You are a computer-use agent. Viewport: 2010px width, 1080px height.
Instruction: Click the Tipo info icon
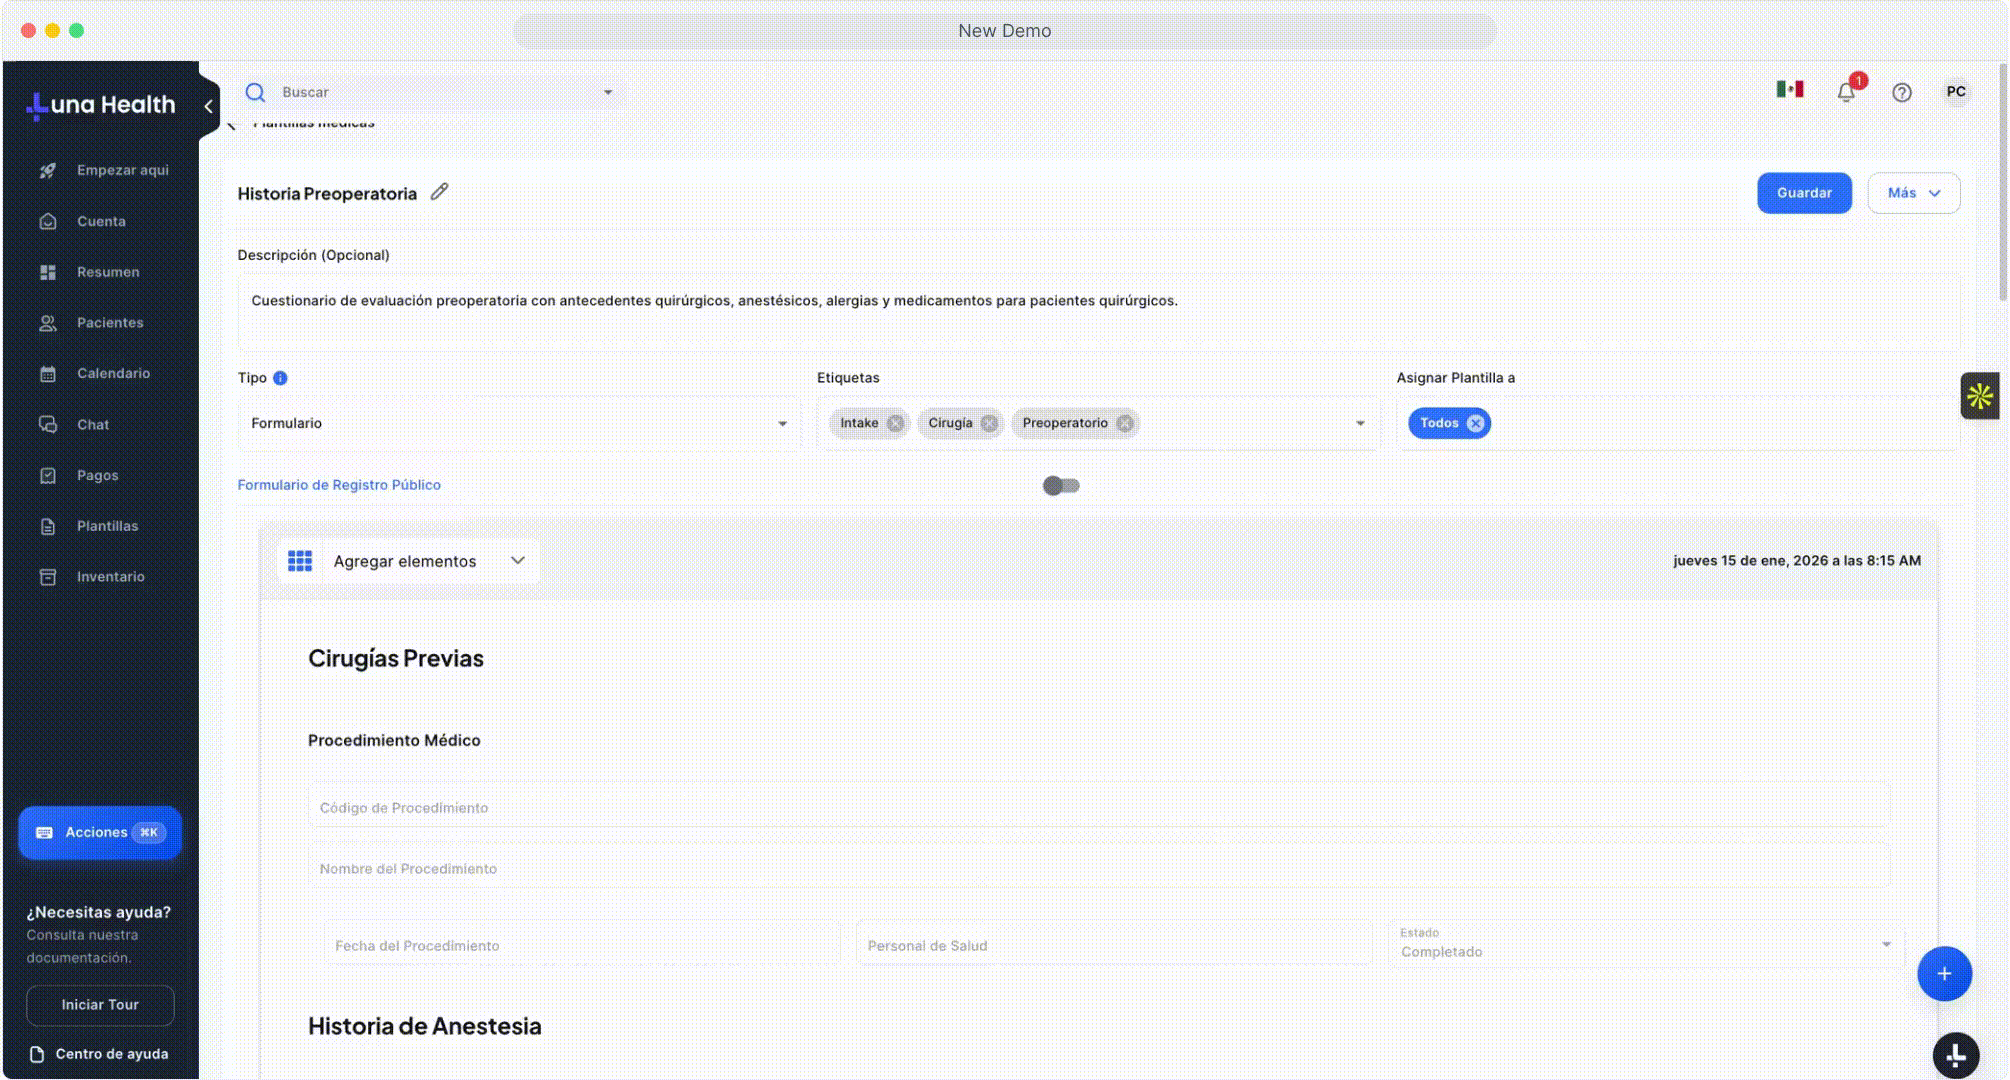pos(280,378)
